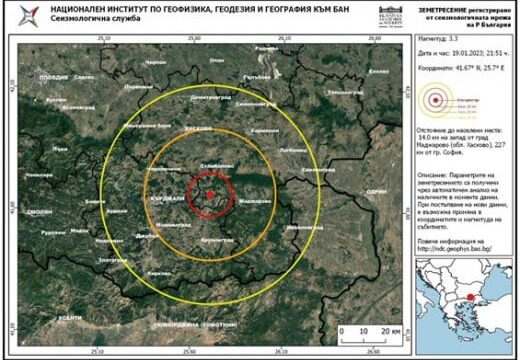Click the Маджарово town label
This screenshot has width=520, height=360.
point(255,201)
